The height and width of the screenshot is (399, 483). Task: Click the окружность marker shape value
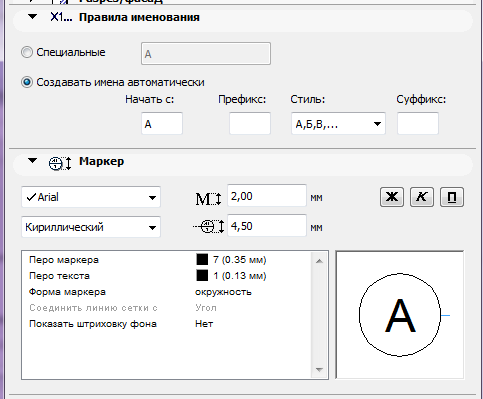223,292
